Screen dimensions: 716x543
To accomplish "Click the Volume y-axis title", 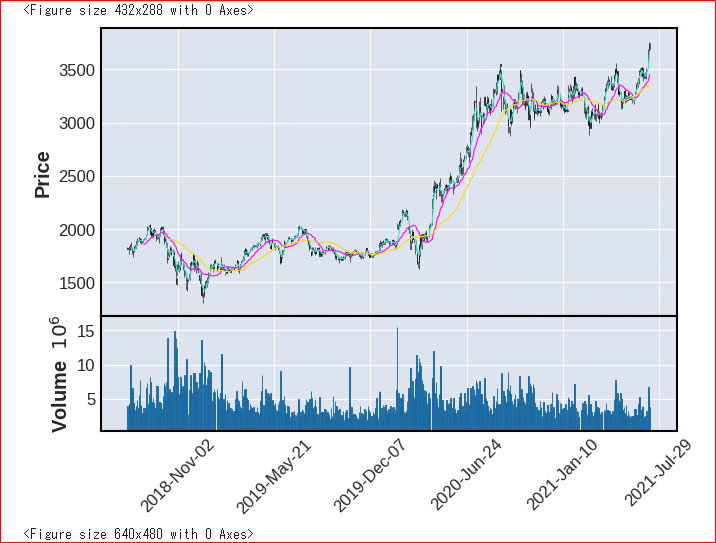I will 59,374.
